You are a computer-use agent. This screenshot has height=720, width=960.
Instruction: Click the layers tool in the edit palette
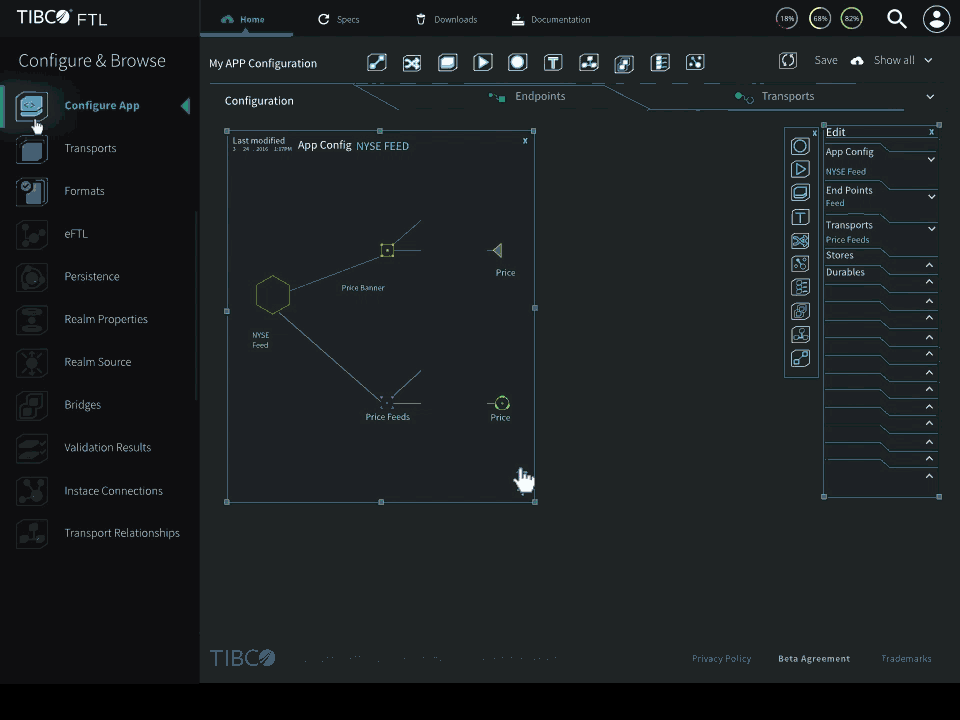[x=800, y=193]
